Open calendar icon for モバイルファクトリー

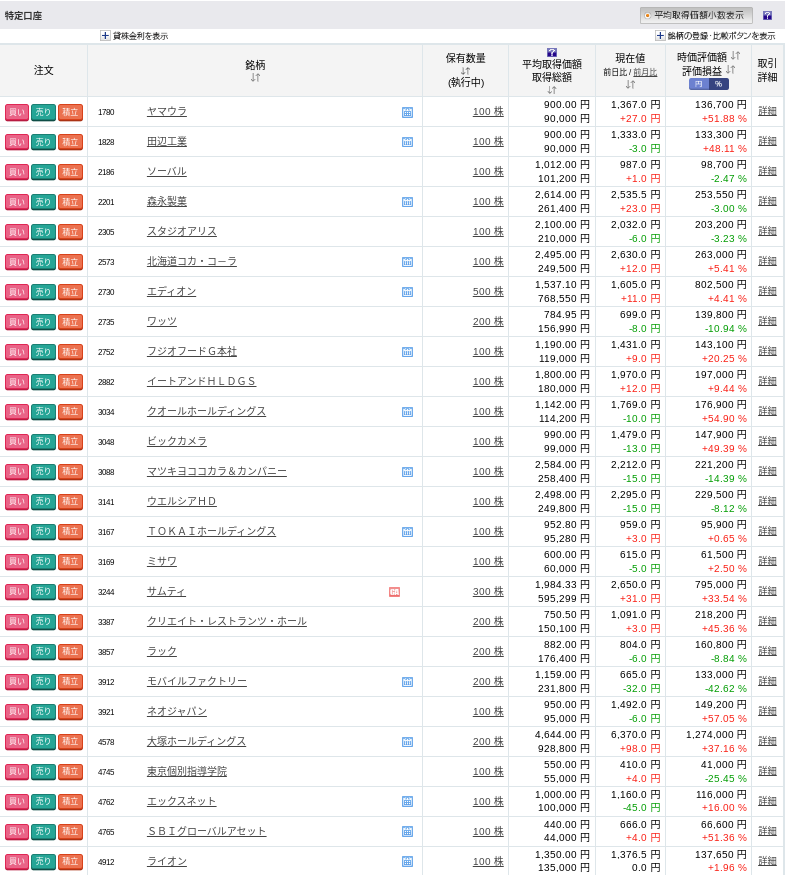tap(408, 682)
